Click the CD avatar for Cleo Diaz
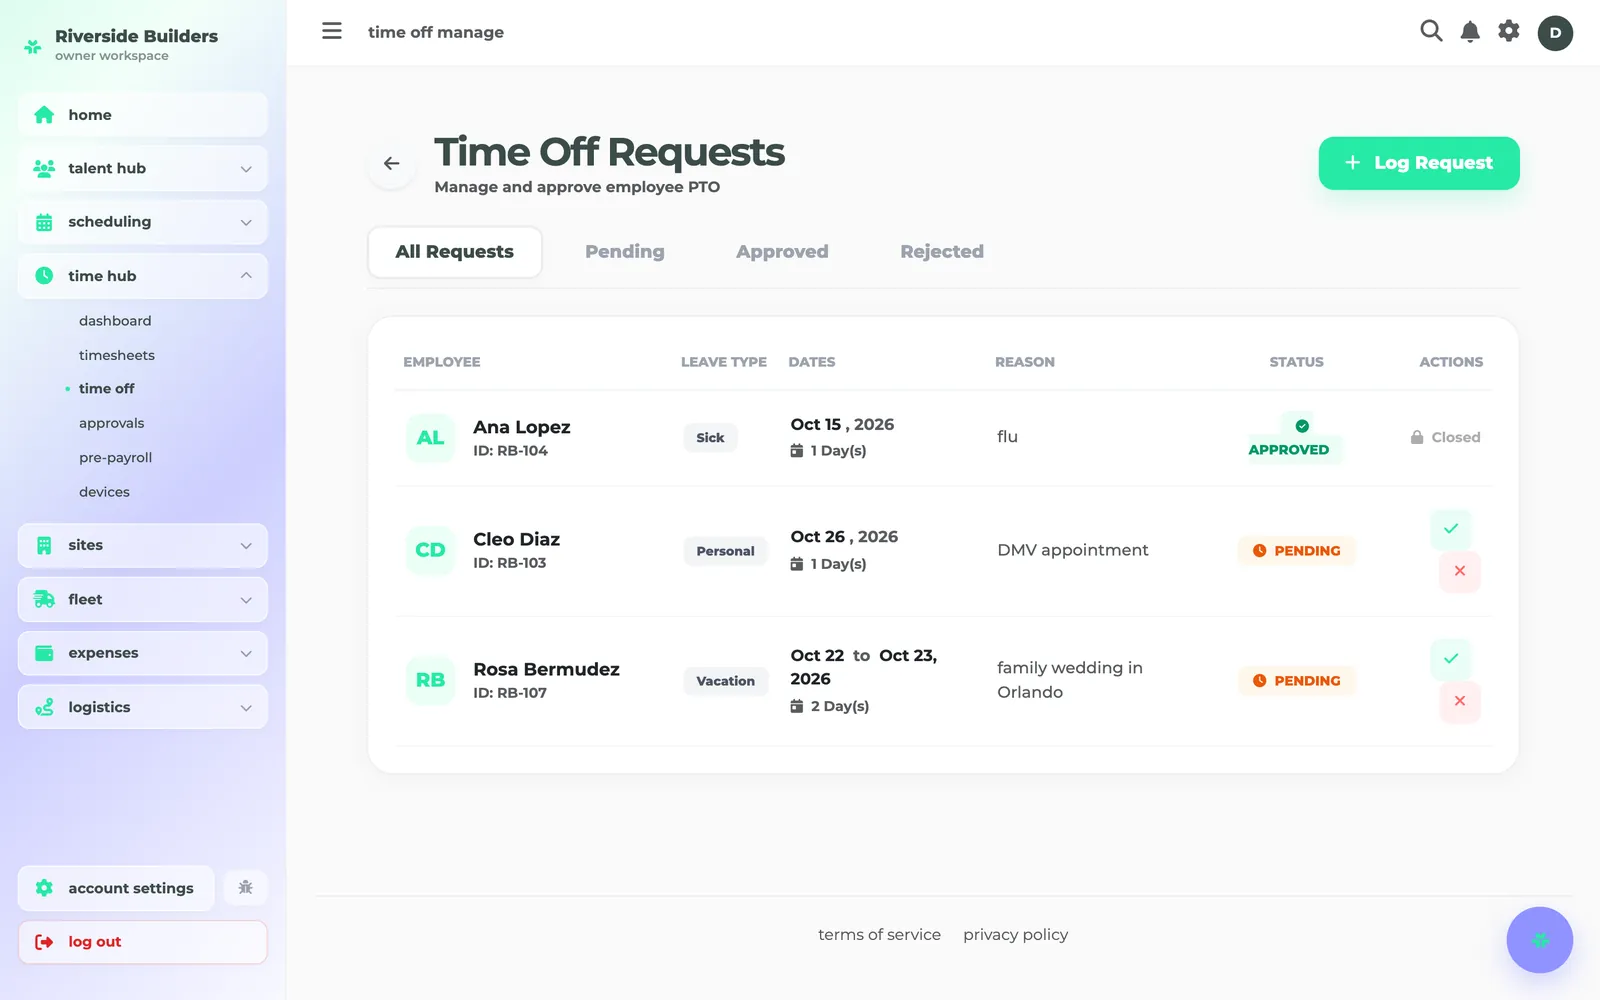 [430, 550]
